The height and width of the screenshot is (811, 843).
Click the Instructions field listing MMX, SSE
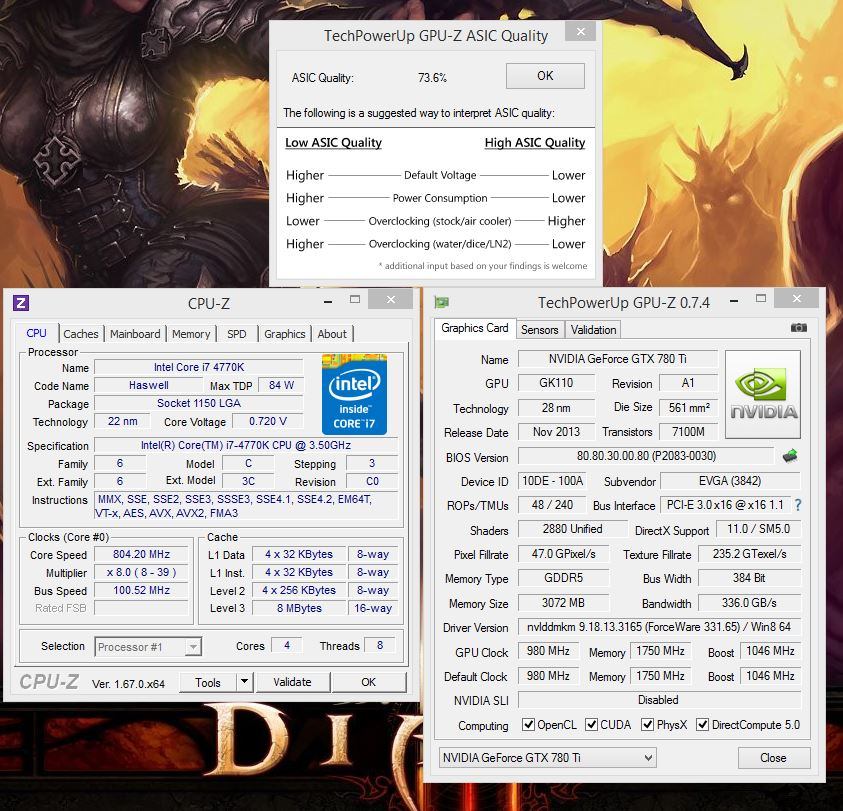click(x=246, y=506)
